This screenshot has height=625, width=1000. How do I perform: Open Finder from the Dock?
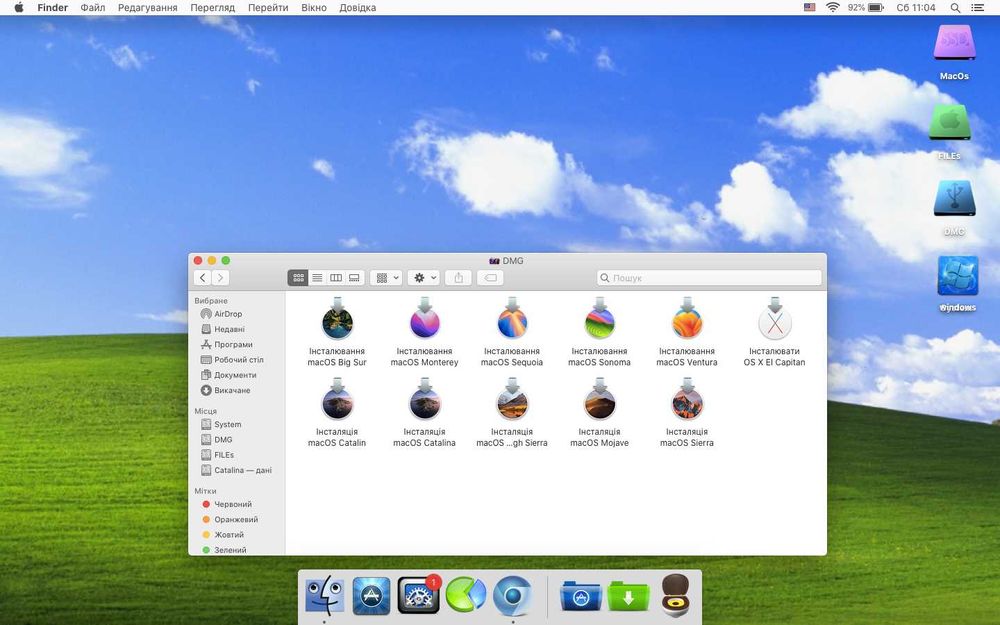click(325, 594)
